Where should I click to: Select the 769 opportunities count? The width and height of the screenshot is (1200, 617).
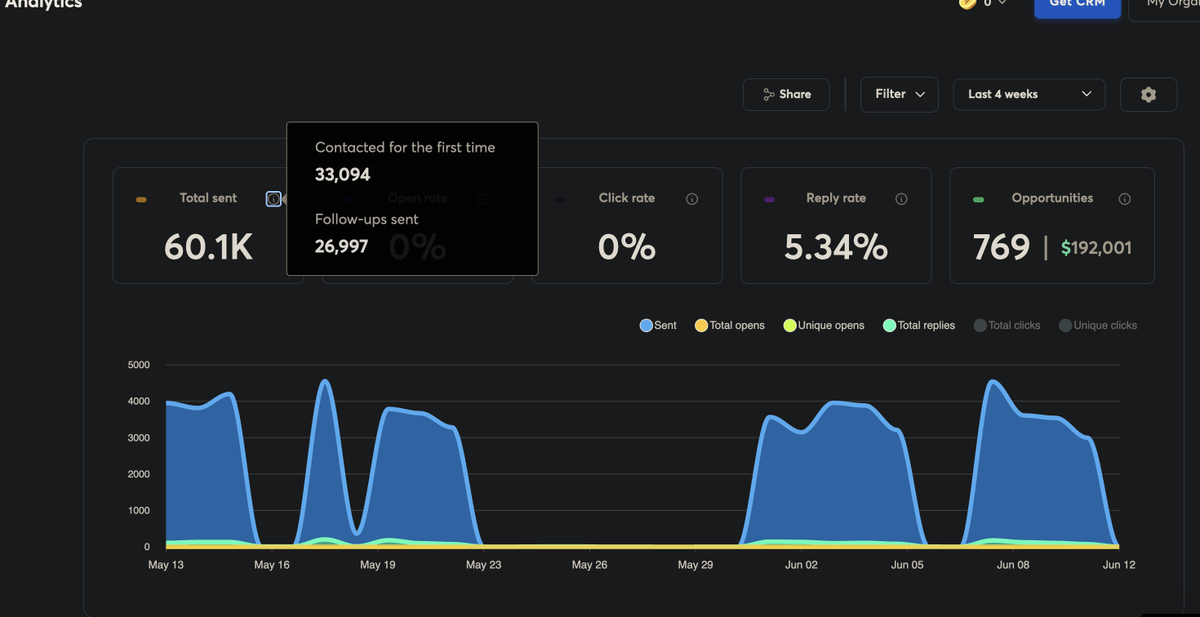click(1001, 247)
